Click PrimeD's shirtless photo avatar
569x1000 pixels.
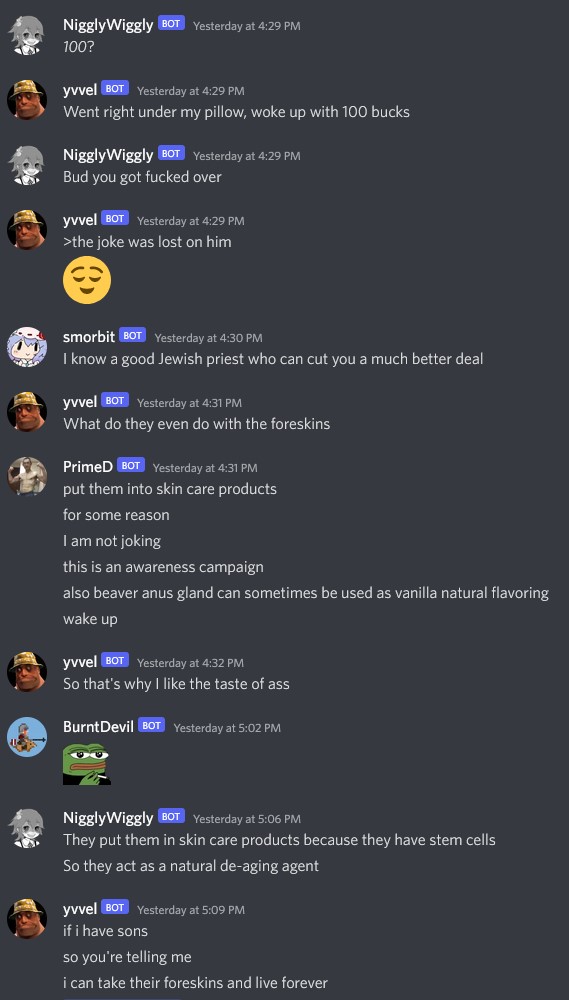point(27,476)
